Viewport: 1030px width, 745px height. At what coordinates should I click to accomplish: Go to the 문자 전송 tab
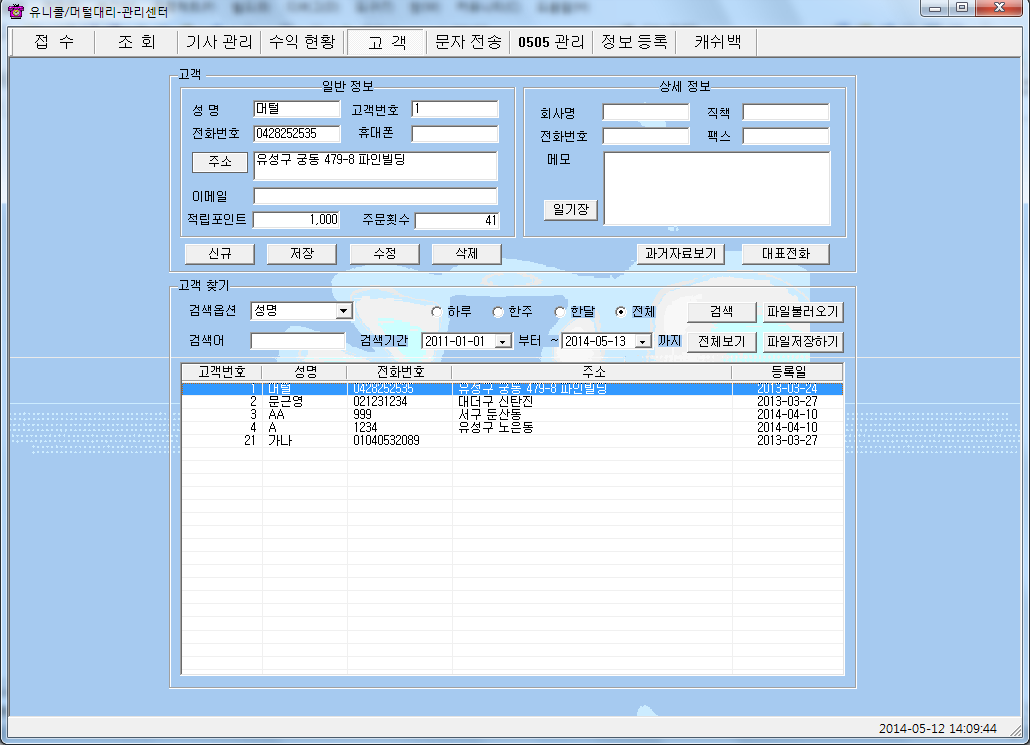coord(468,43)
